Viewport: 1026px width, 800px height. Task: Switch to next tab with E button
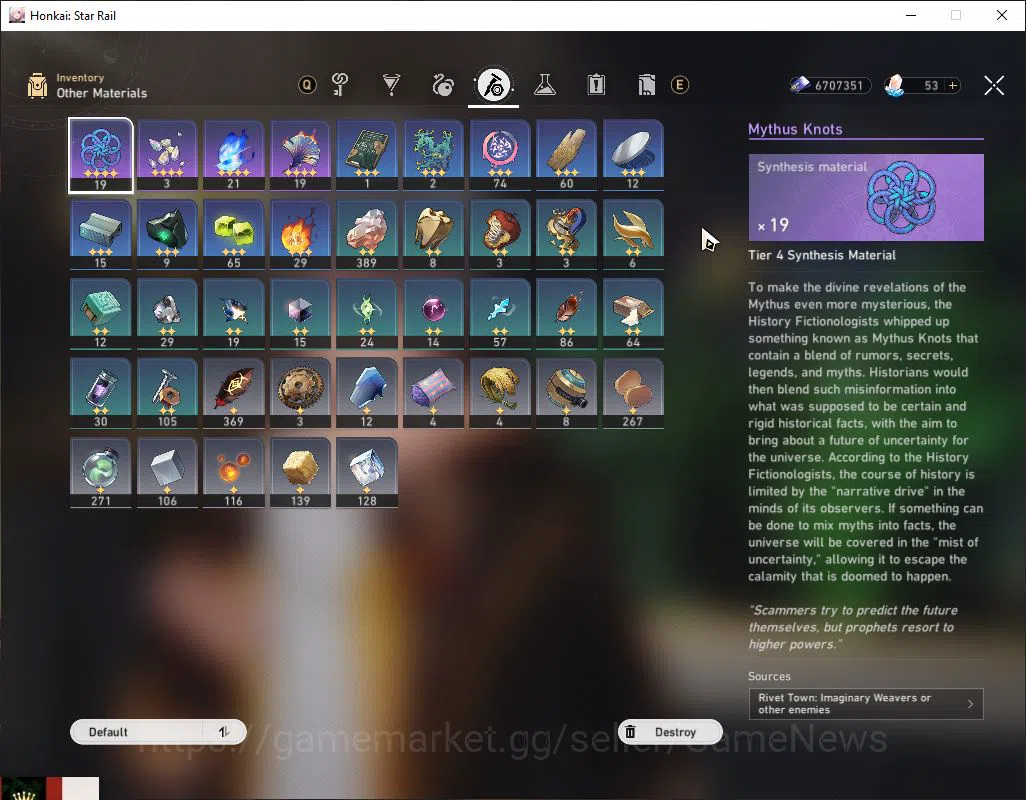(680, 85)
